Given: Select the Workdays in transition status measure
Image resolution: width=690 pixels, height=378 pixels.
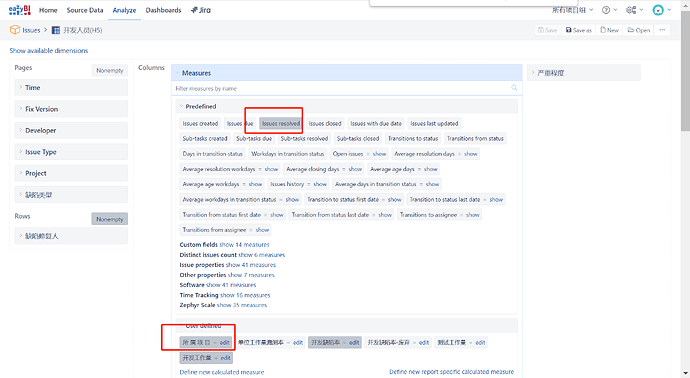Looking at the screenshot, I should (x=287, y=154).
